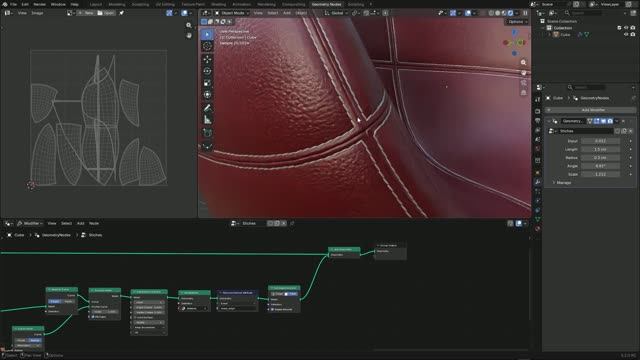Select the Transform tool

207,95
